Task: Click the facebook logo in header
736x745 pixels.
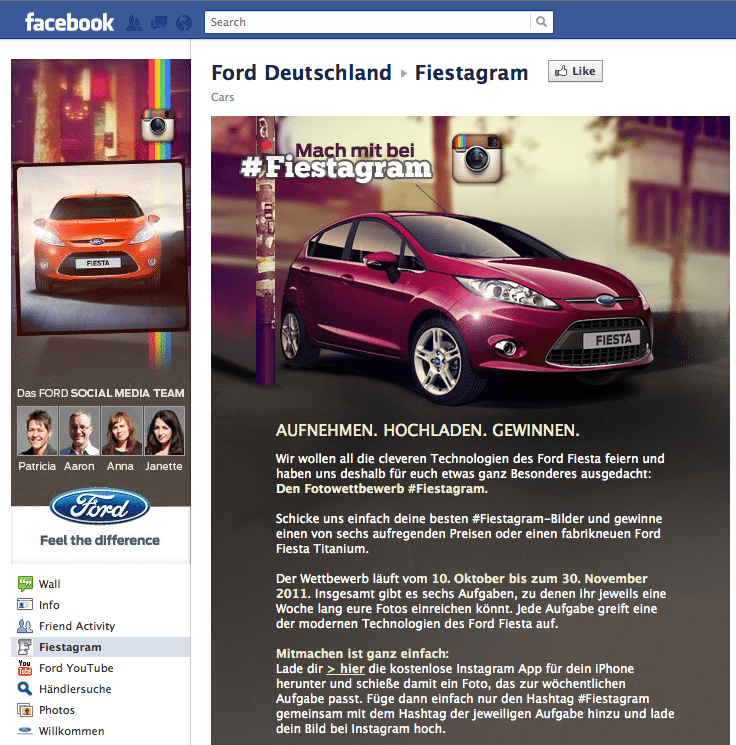Action: [69, 22]
